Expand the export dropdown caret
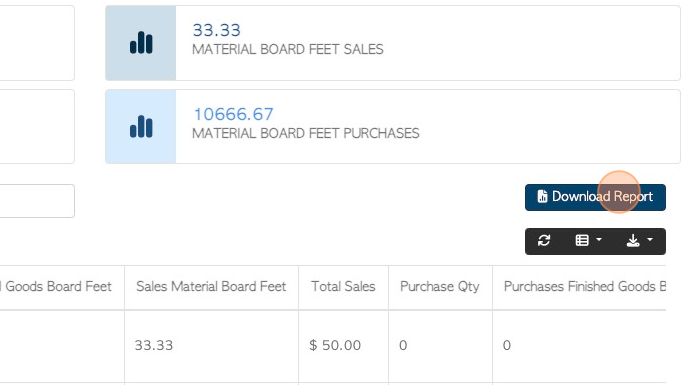689x385 pixels. coord(650,240)
